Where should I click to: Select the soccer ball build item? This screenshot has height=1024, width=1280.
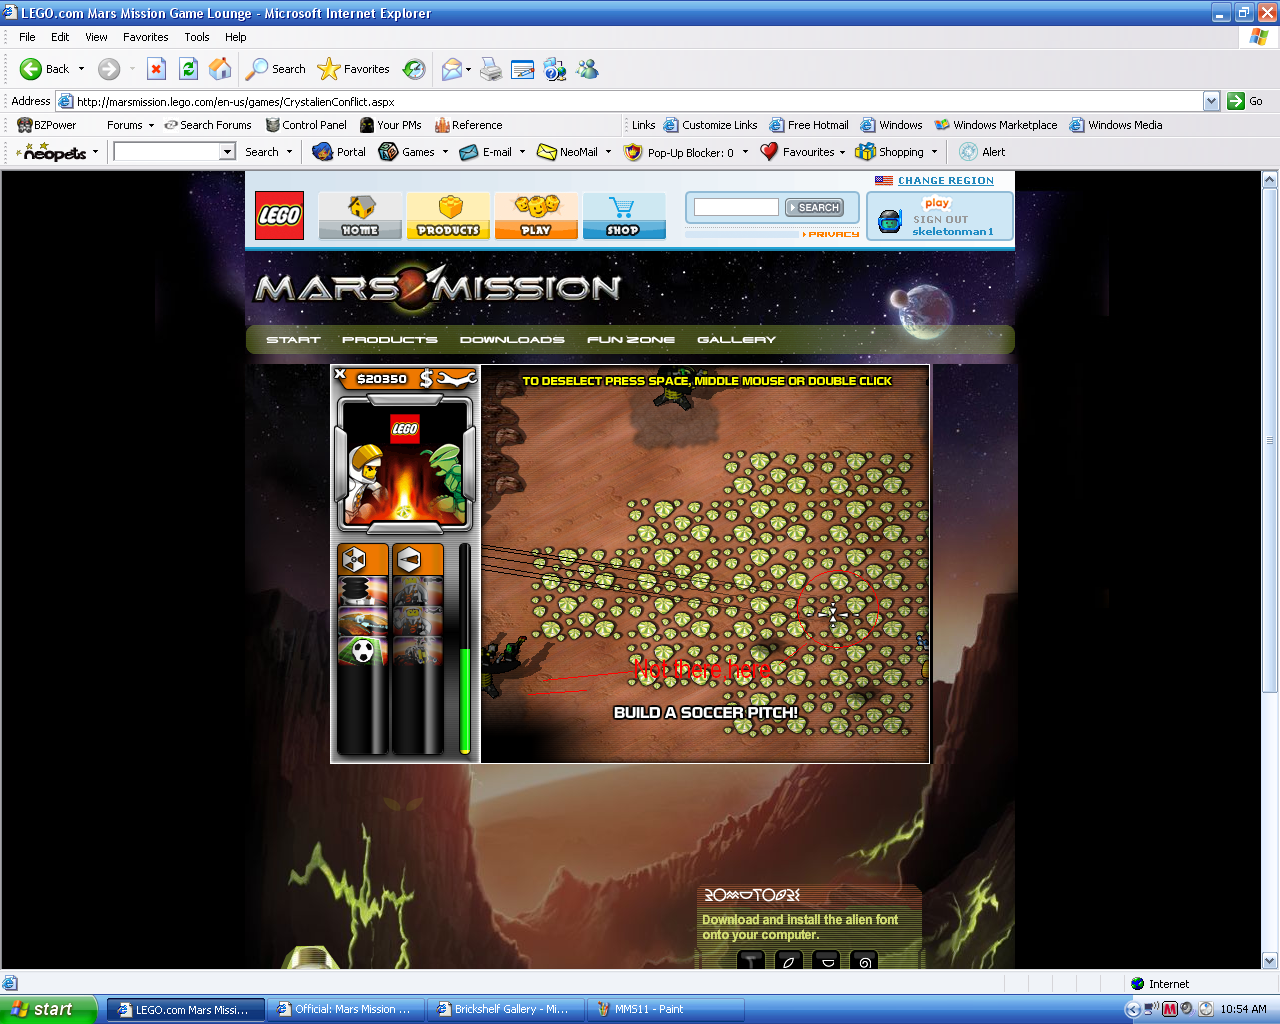tap(363, 651)
